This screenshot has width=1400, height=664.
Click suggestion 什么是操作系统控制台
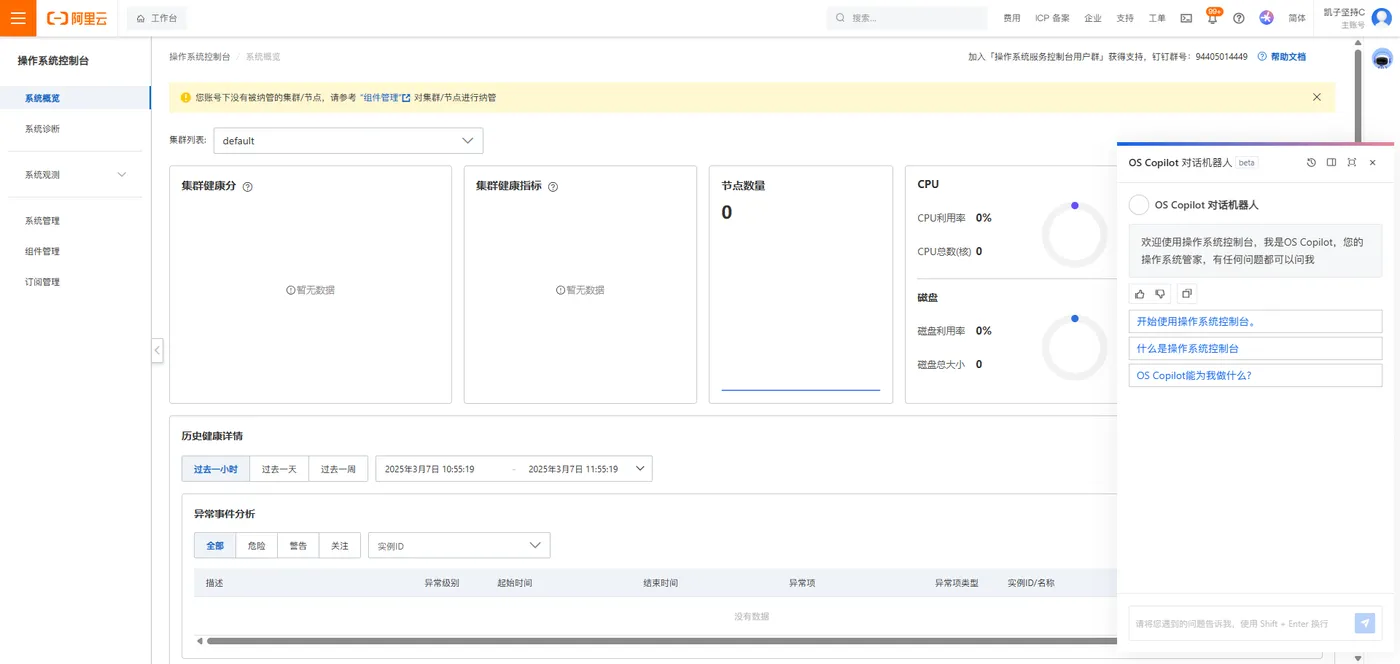pos(1255,349)
